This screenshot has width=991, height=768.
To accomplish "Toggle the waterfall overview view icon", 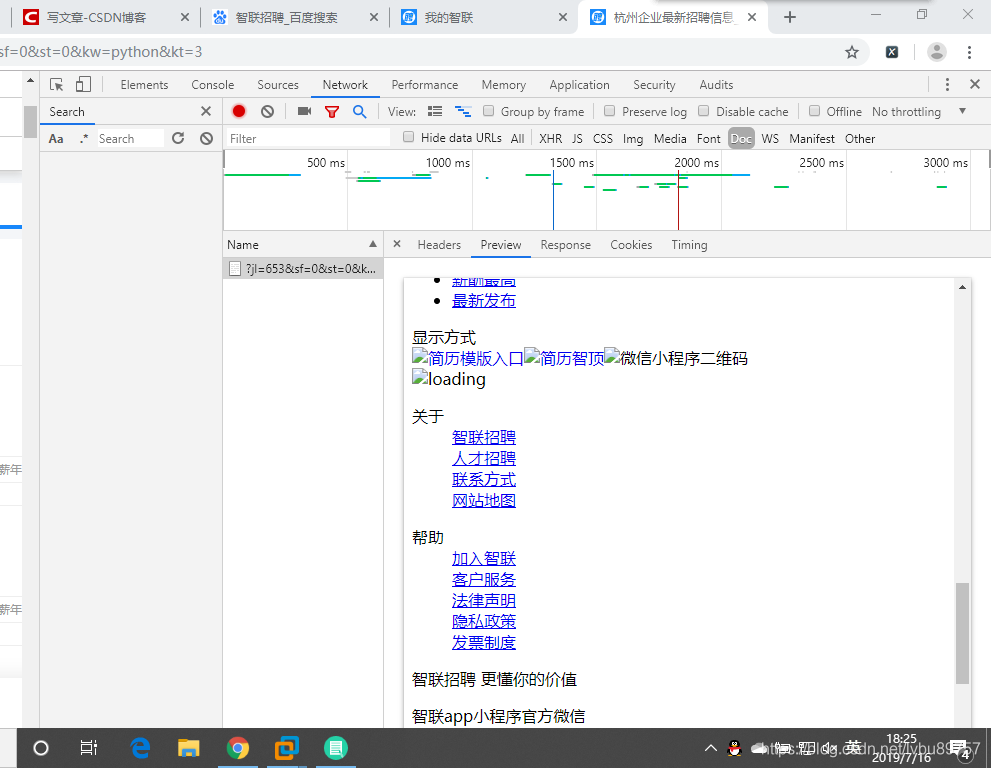I will [x=463, y=111].
